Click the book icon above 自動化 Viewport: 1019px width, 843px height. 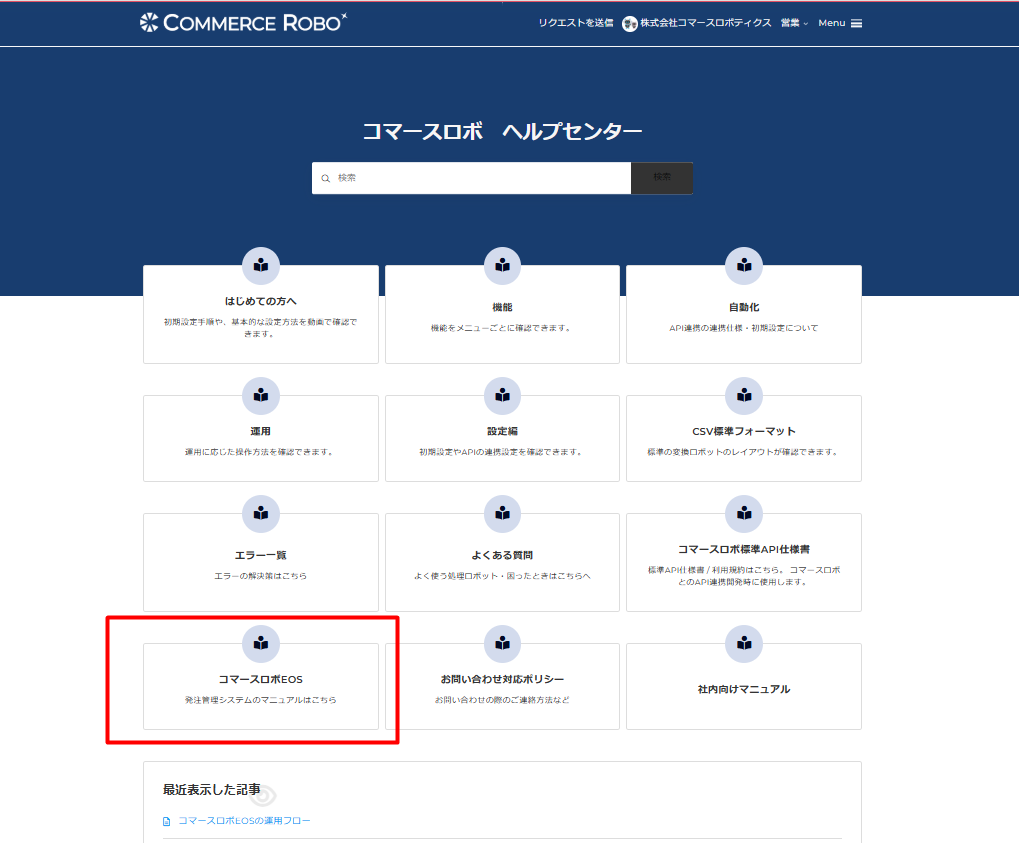pyautogui.click(x=744, y=265)
